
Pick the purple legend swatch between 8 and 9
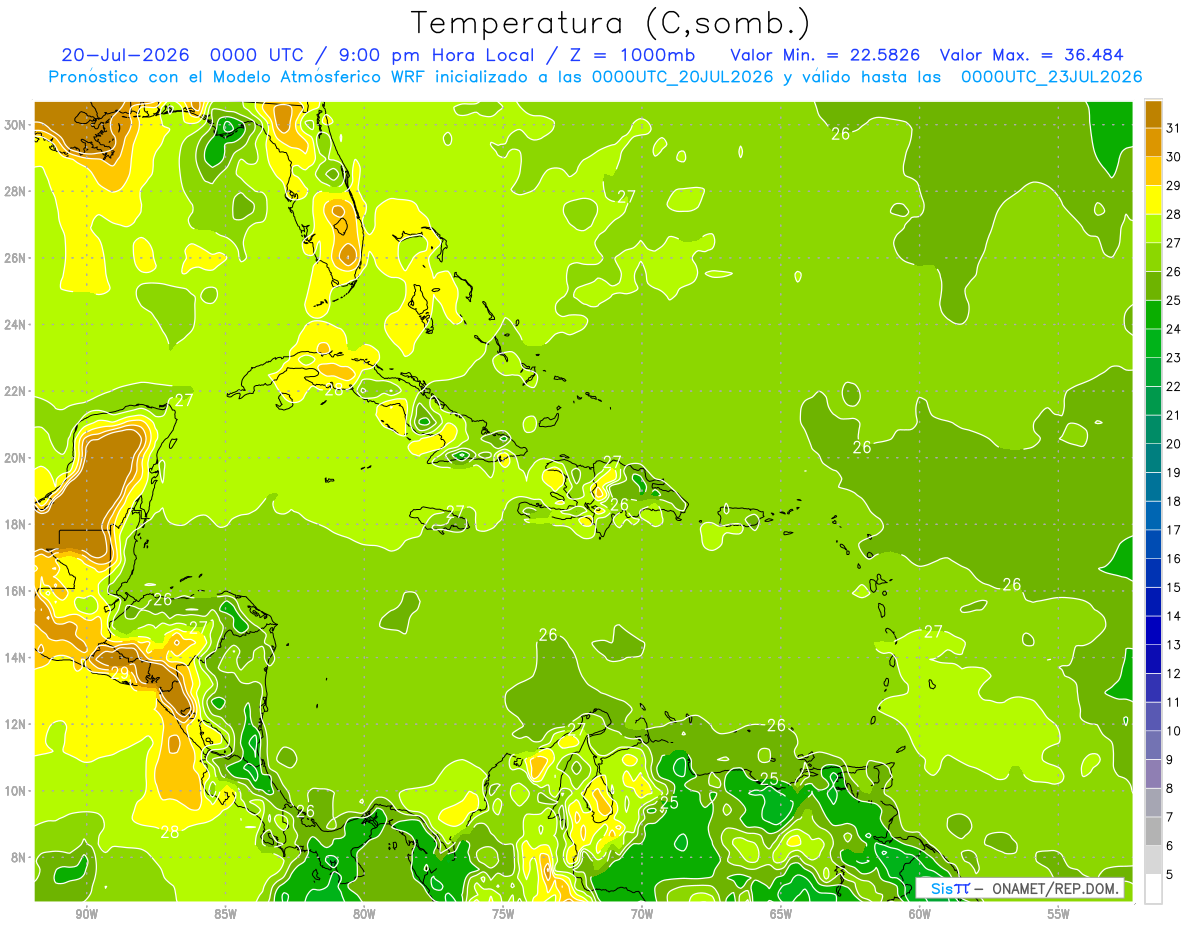point(1153,774)
